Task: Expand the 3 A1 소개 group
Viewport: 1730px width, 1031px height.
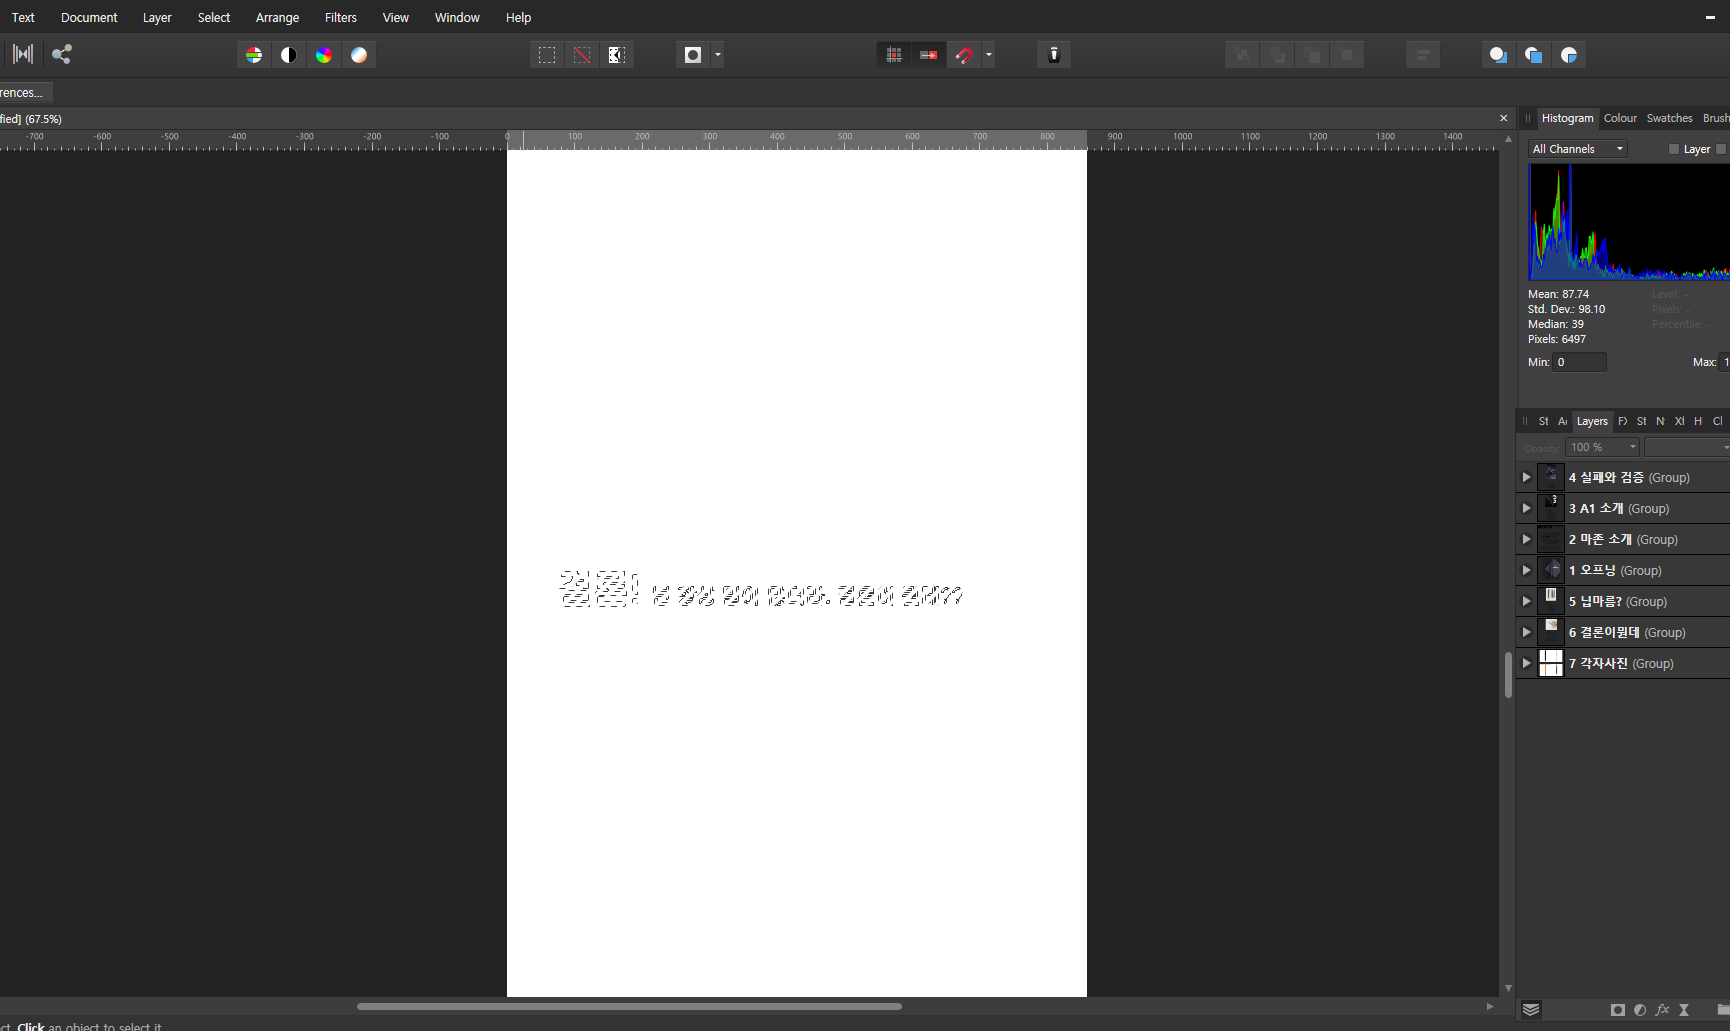Action: tap(1526, 508)
